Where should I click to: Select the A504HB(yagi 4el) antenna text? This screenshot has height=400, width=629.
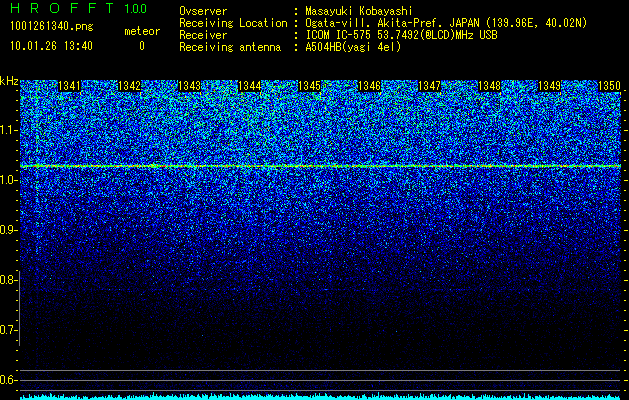click(x=353, y=47)
